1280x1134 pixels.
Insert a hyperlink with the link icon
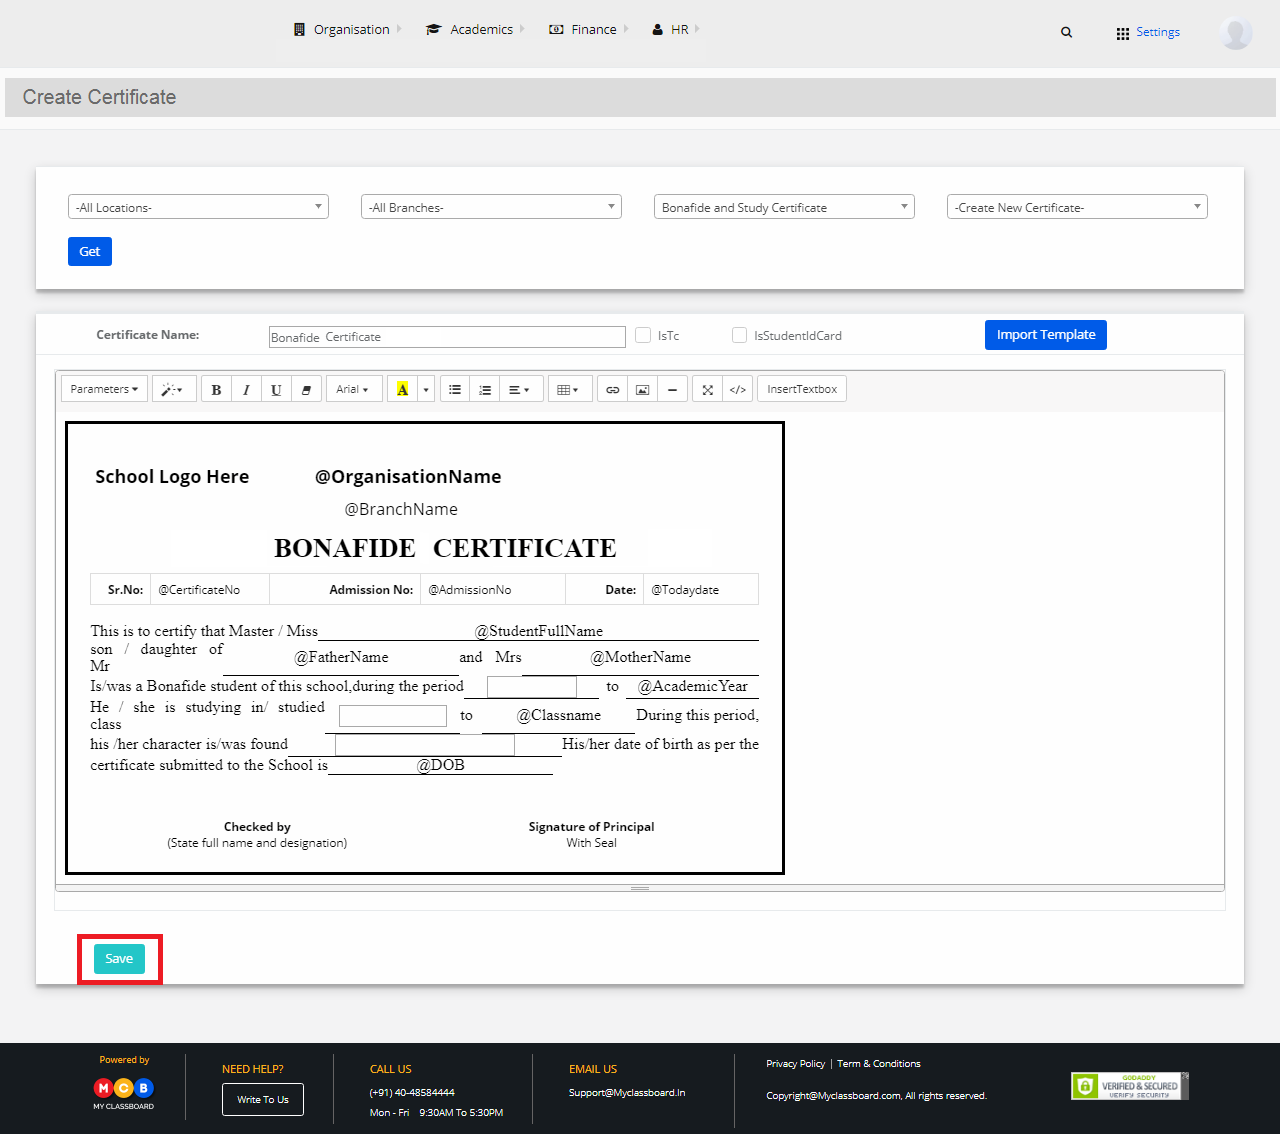(613, 389)
